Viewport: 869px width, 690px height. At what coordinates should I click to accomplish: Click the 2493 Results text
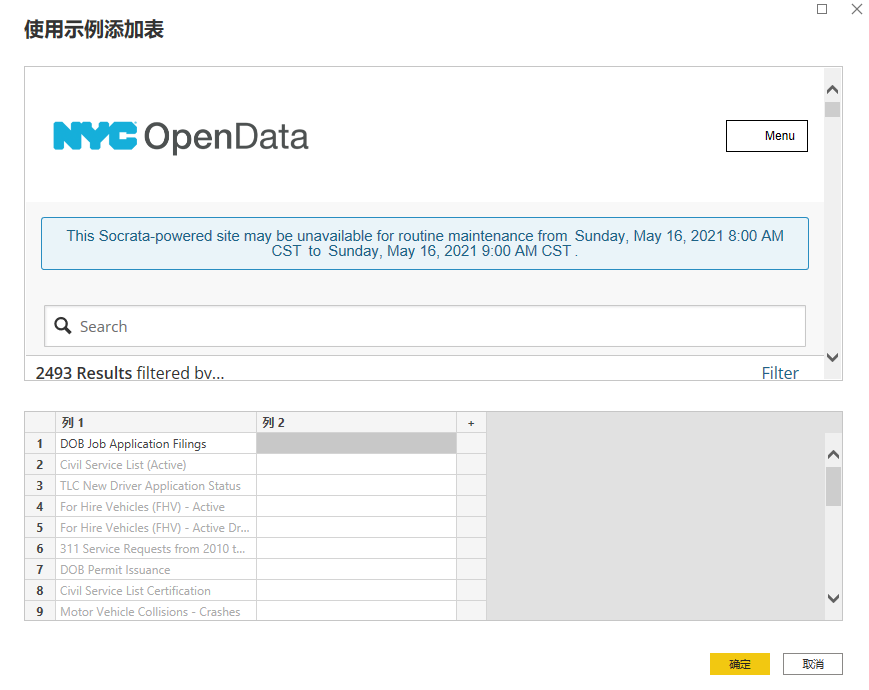pyautogui.click(x=84, y=373)
